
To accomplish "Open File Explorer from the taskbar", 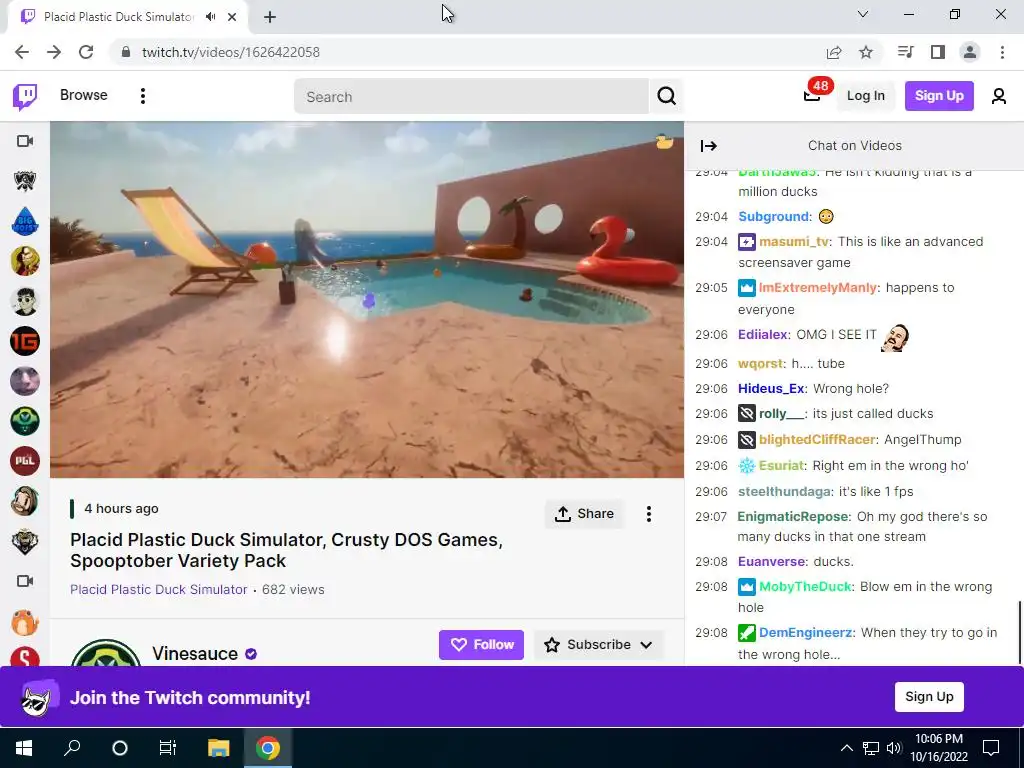I will 219,748.
